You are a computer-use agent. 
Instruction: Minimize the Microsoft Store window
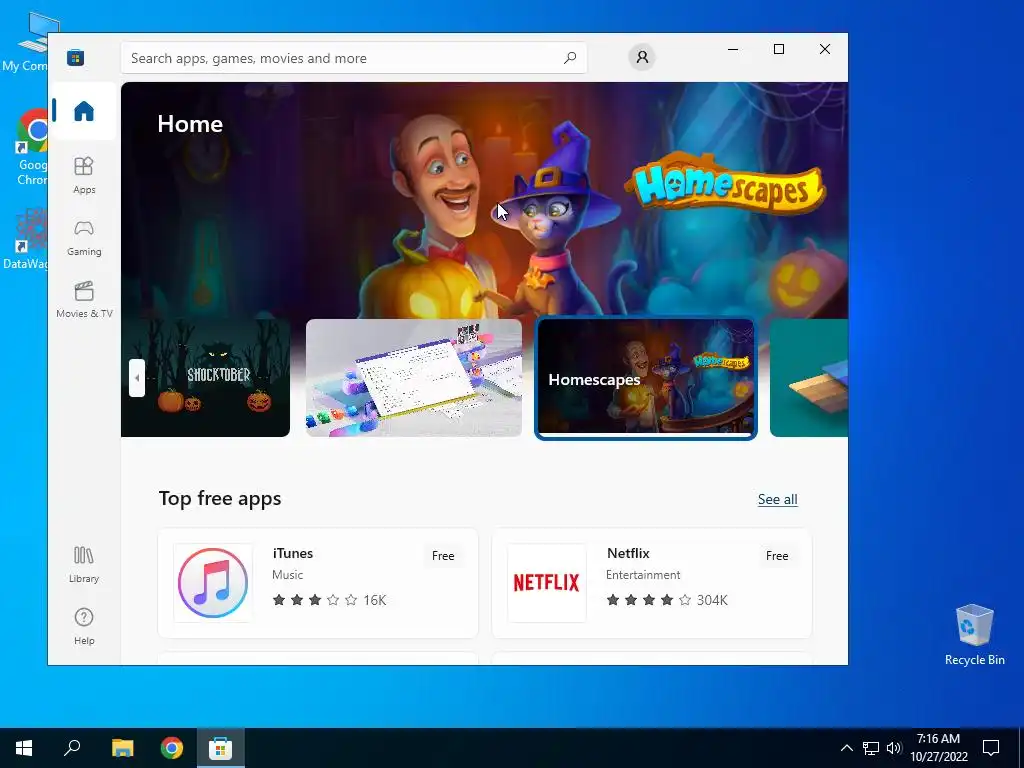click(733, 49)
